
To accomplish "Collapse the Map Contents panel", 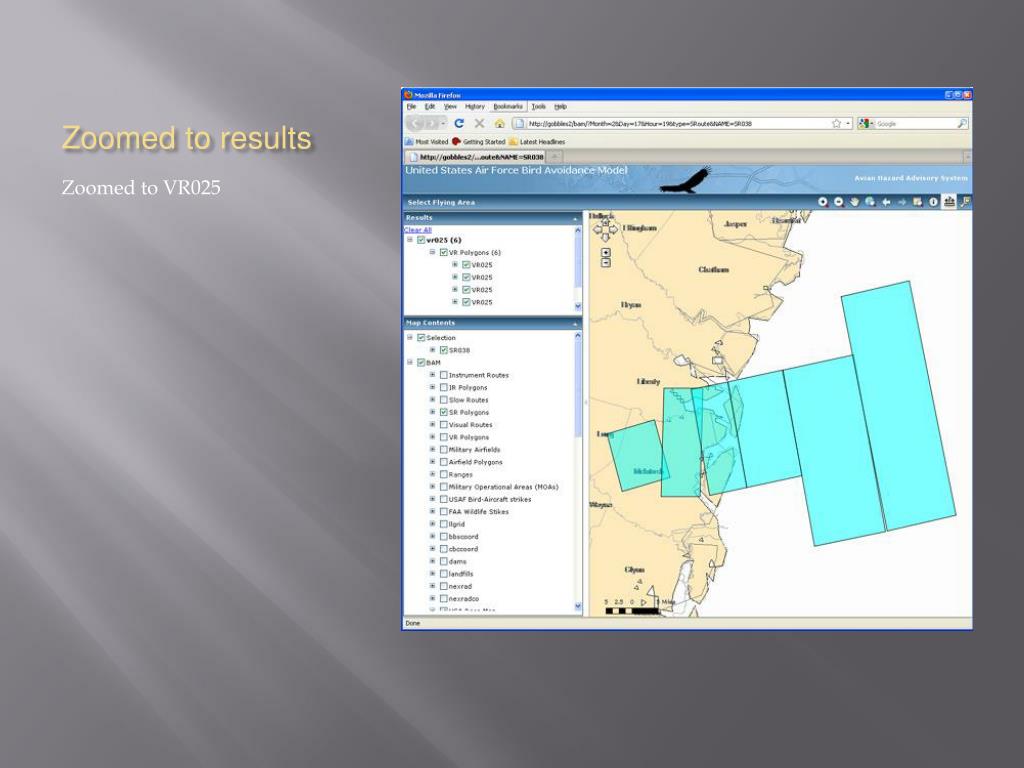I will coord(575,323).
